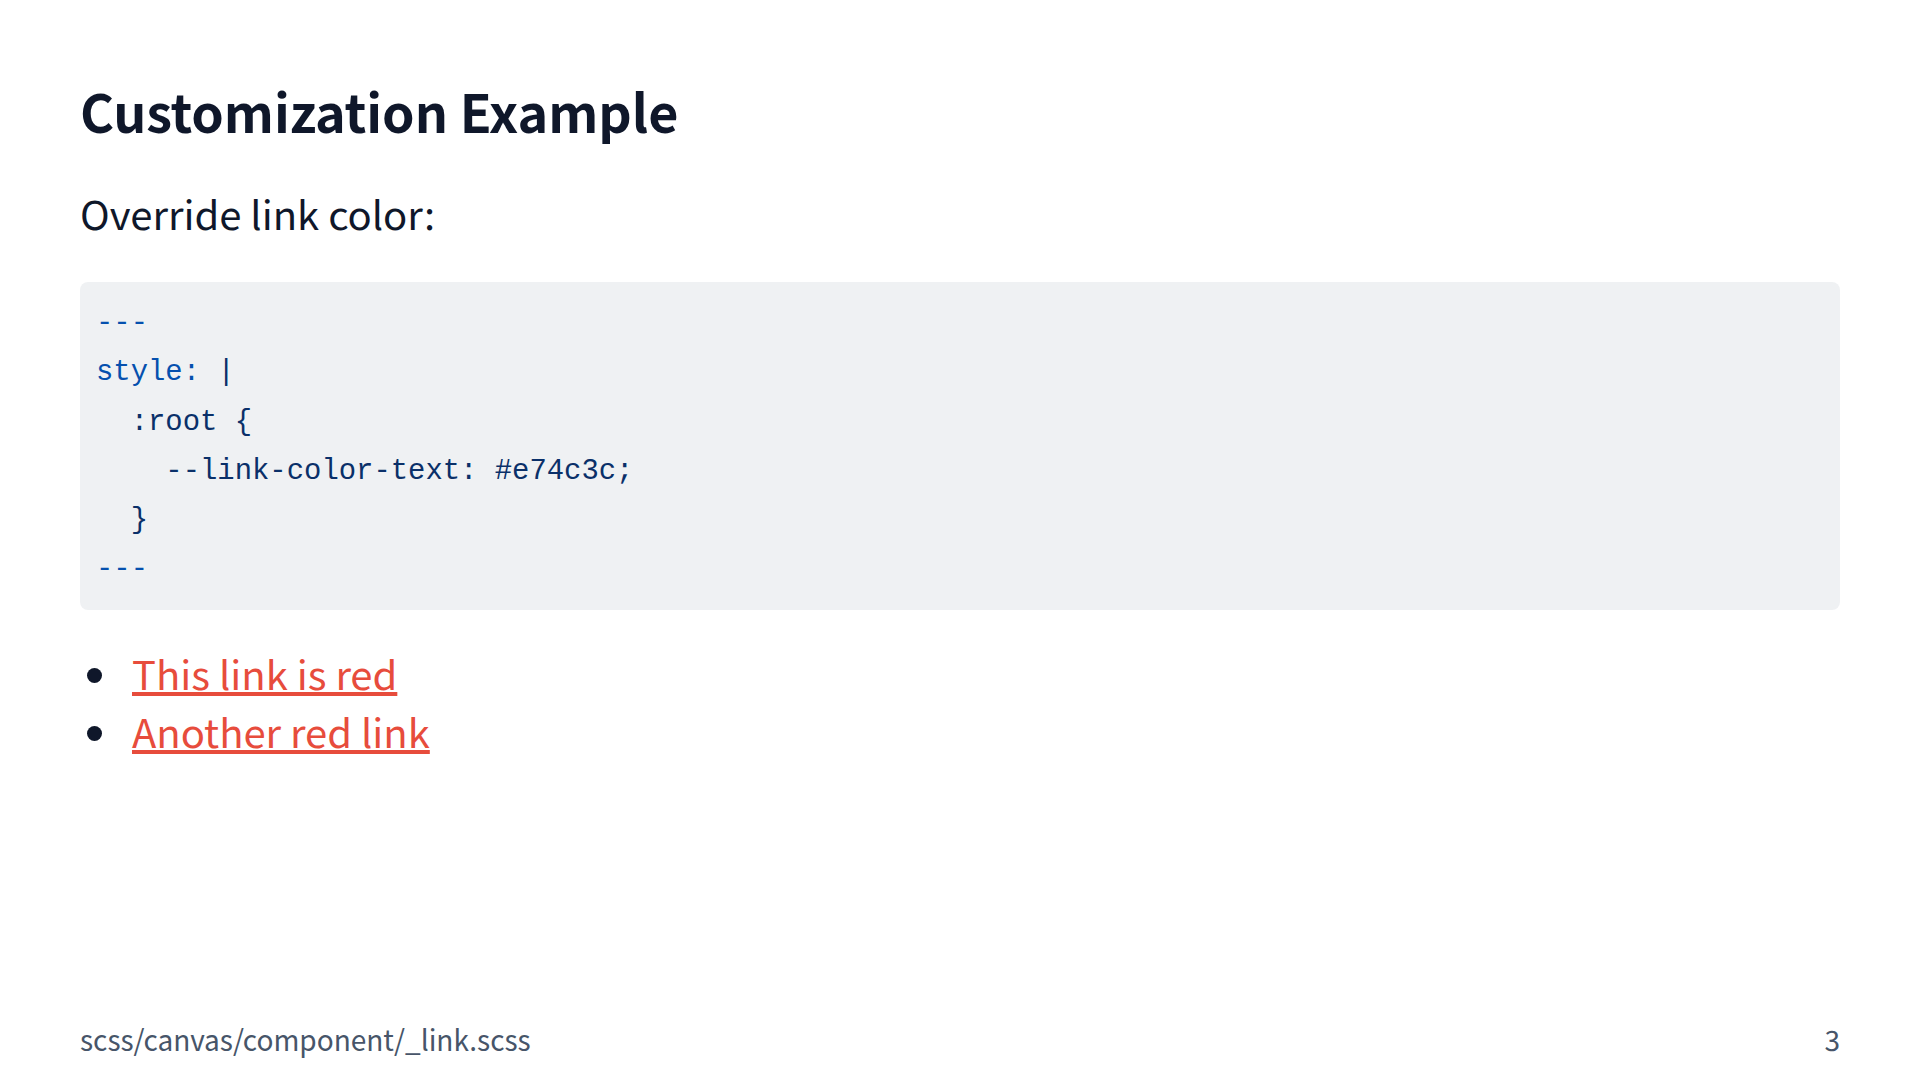Click the footer path scss/canvas/component/_link.scss
Screen dimensions: 1920x1080
tap(305, 1041)
